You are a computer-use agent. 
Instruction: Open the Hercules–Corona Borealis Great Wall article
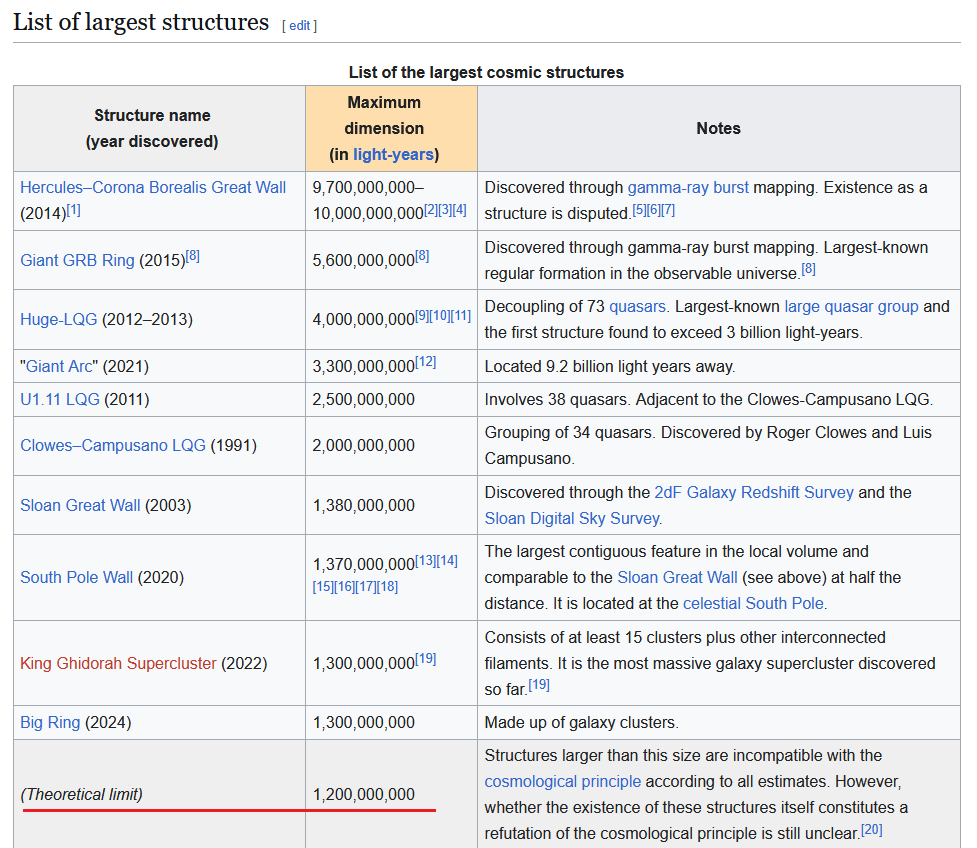153,187
